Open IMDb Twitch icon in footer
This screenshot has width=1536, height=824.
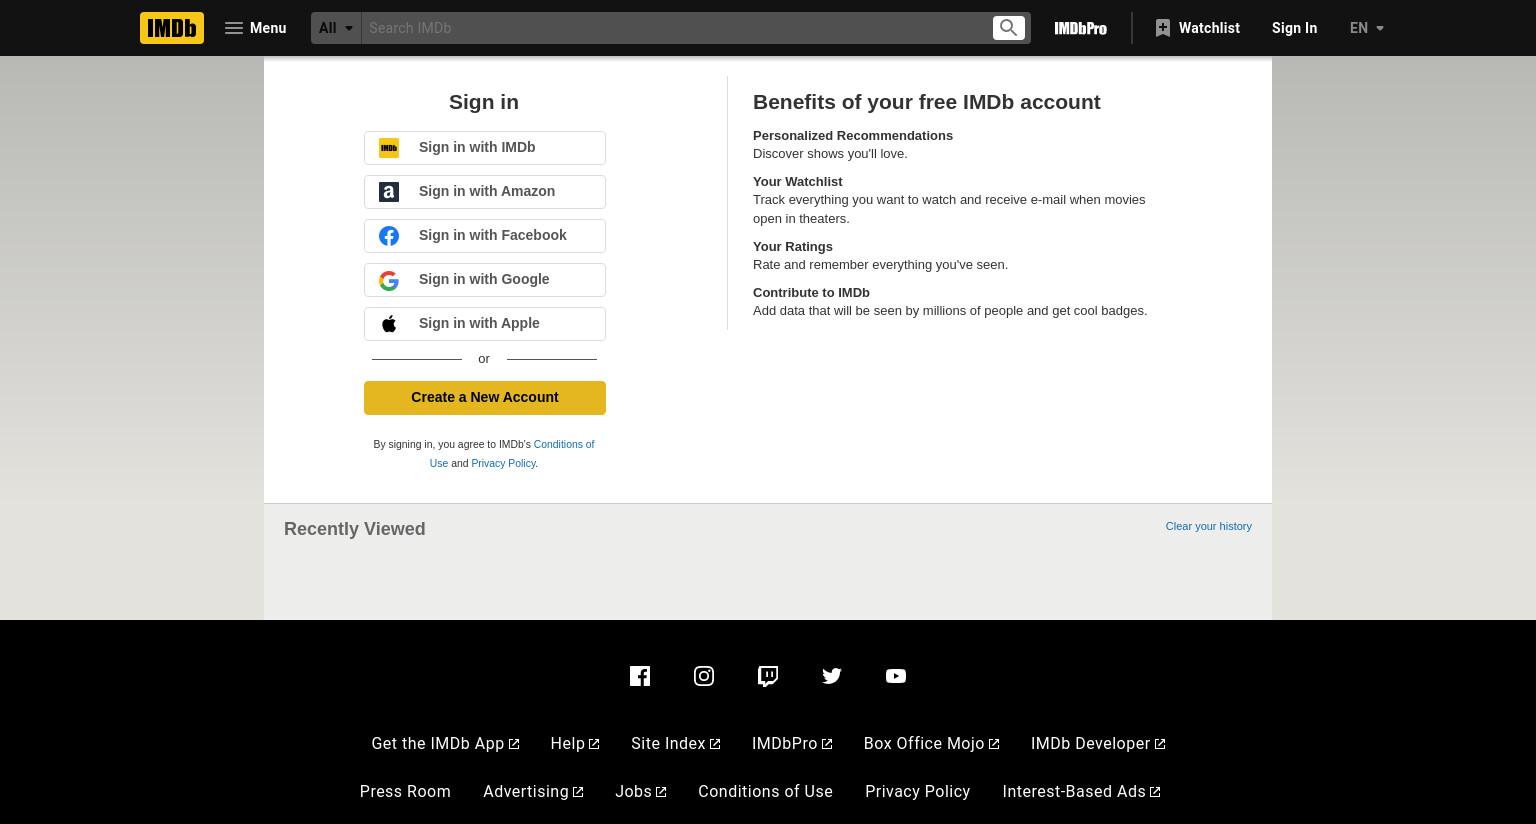(768, 676)
